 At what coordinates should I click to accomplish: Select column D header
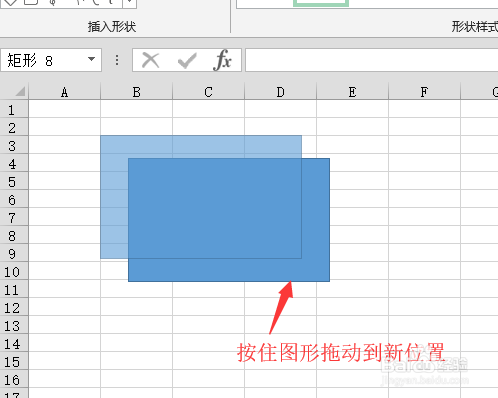(280, 92)
